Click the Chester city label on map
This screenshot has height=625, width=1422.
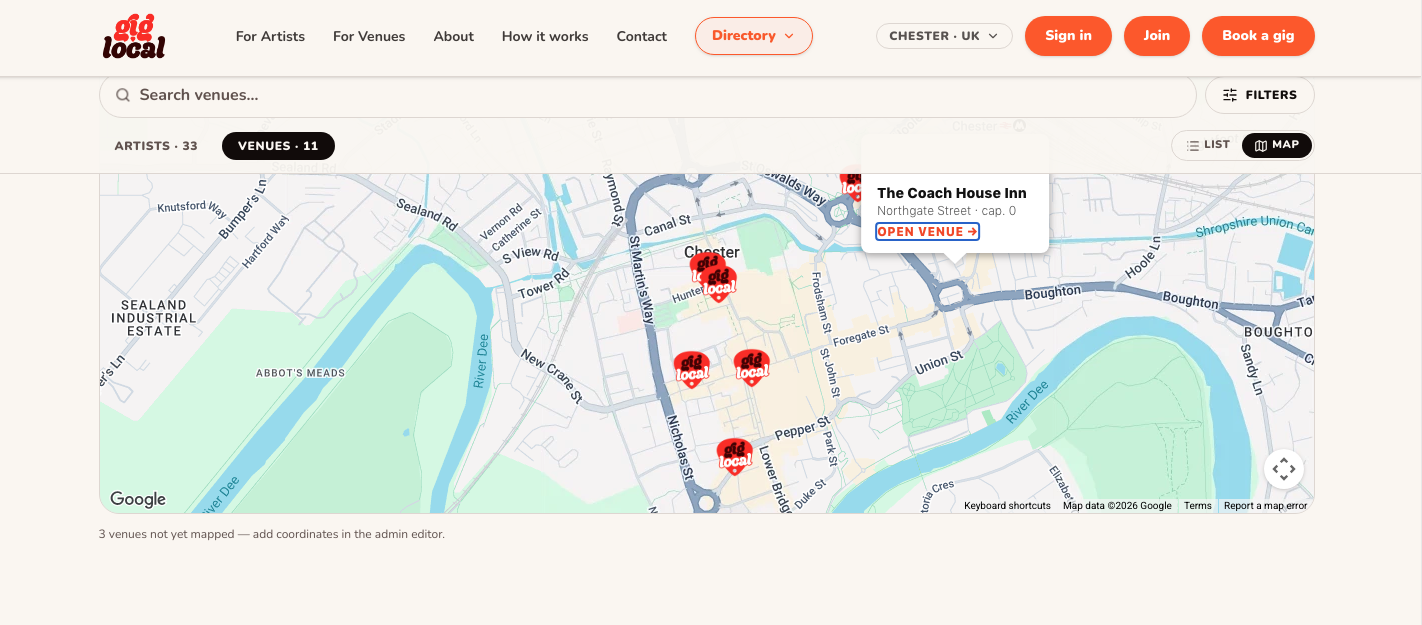[712, 252]
